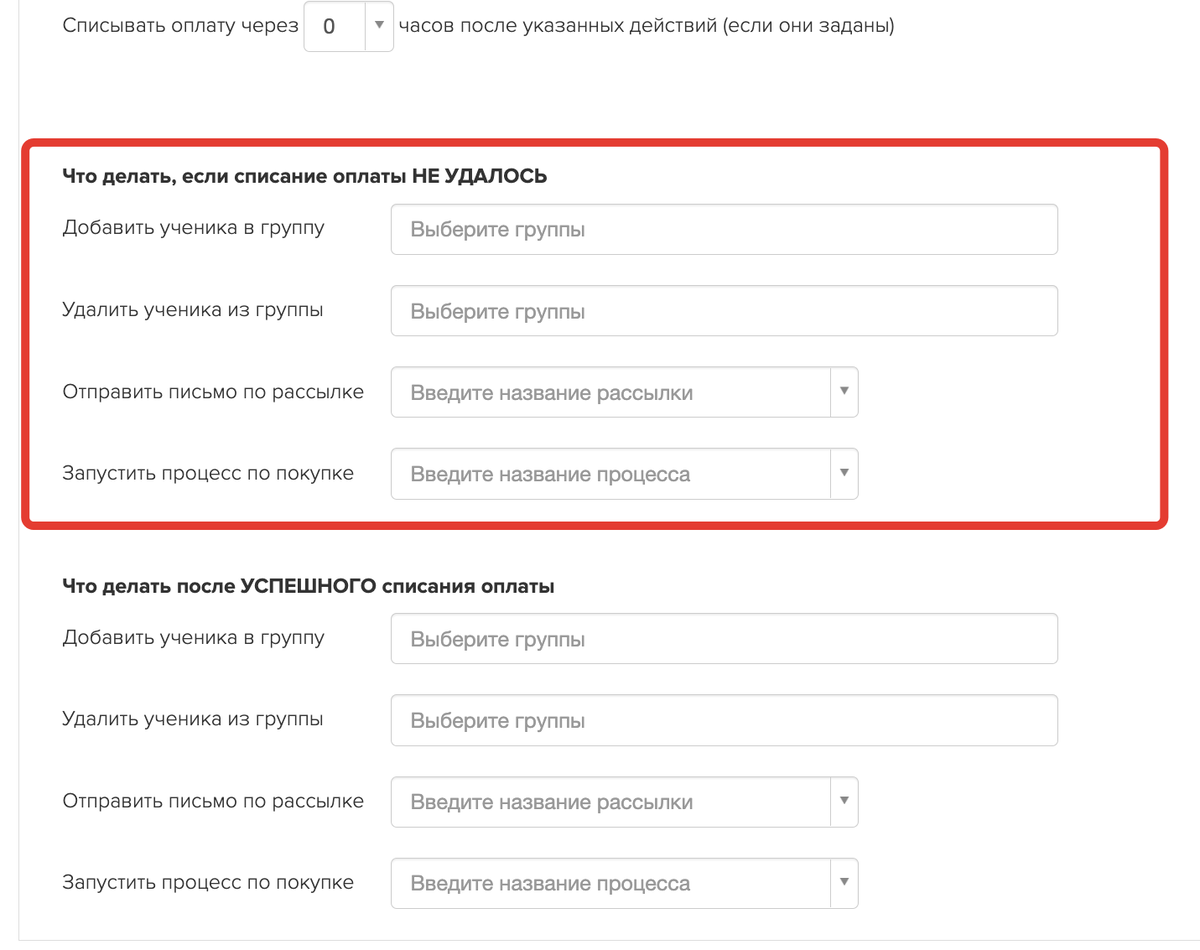Select add-to-group field in successful payment section
The width and height of the screenshot is (1200, 950).
click(724, 639)
